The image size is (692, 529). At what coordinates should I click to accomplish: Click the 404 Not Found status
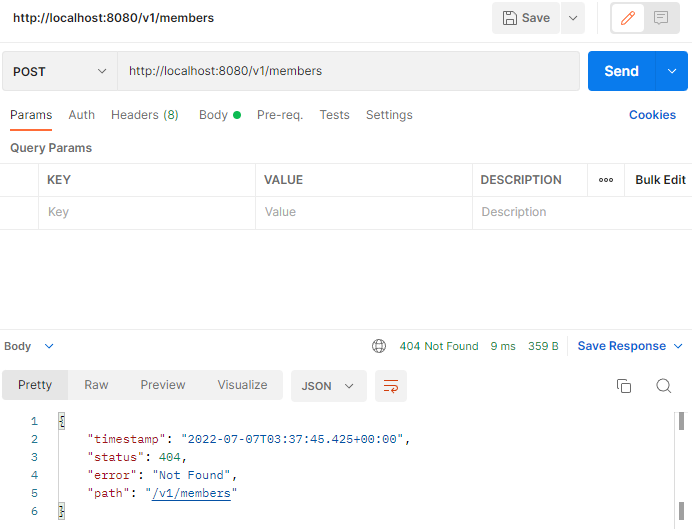click(439, 346)
